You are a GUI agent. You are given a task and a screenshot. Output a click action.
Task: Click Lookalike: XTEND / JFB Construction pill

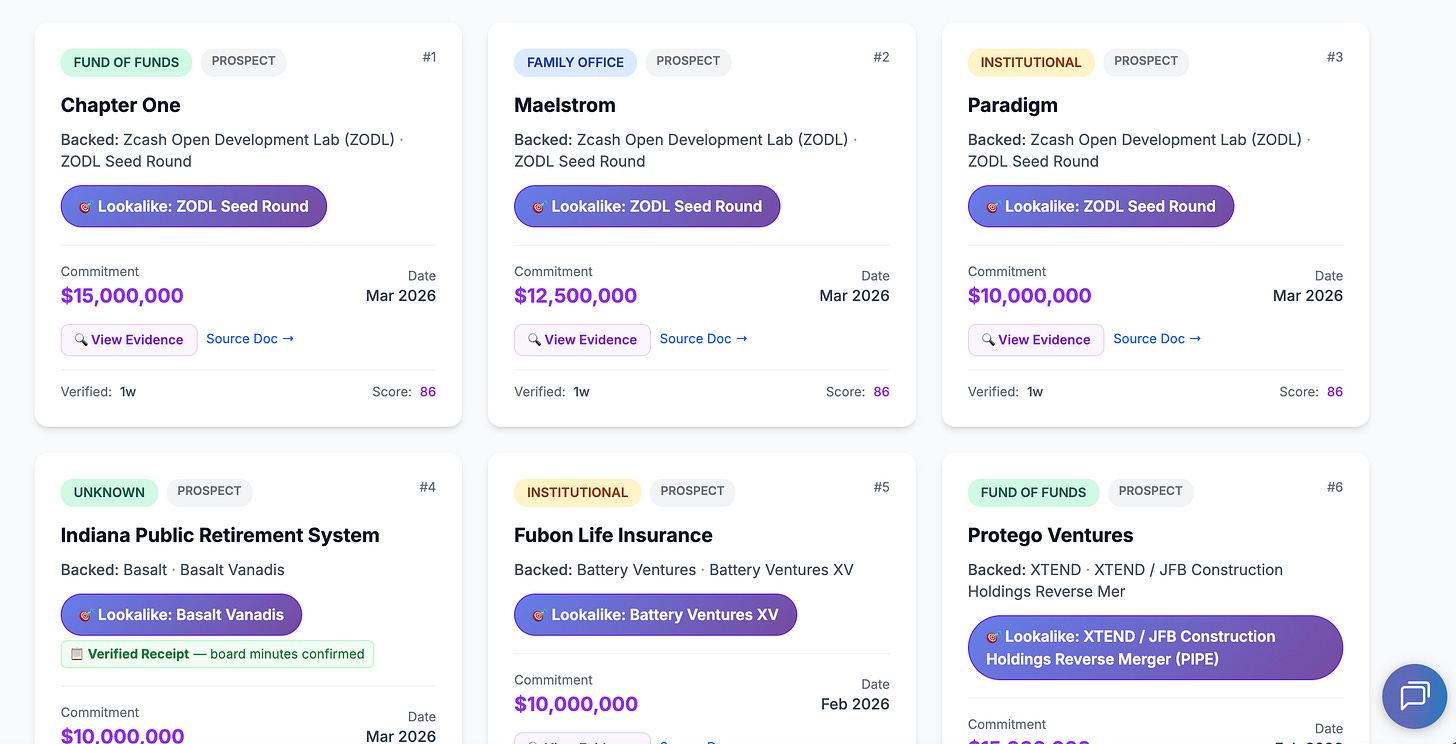[x=1154, y=648]
